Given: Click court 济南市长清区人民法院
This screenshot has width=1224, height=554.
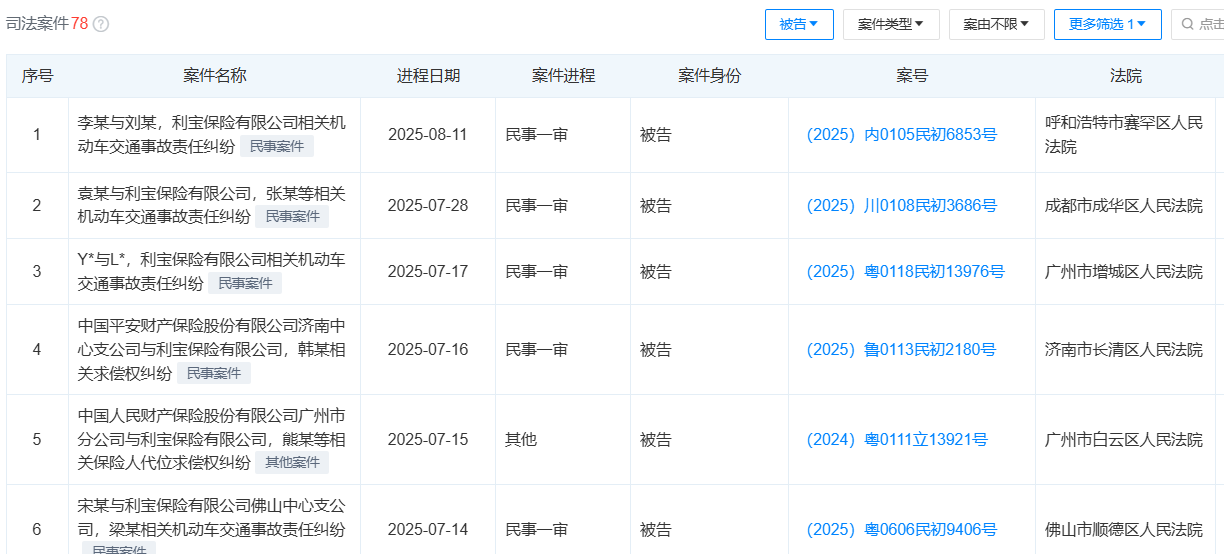Looking at the screenshot, I should [x=1124, y=349].
